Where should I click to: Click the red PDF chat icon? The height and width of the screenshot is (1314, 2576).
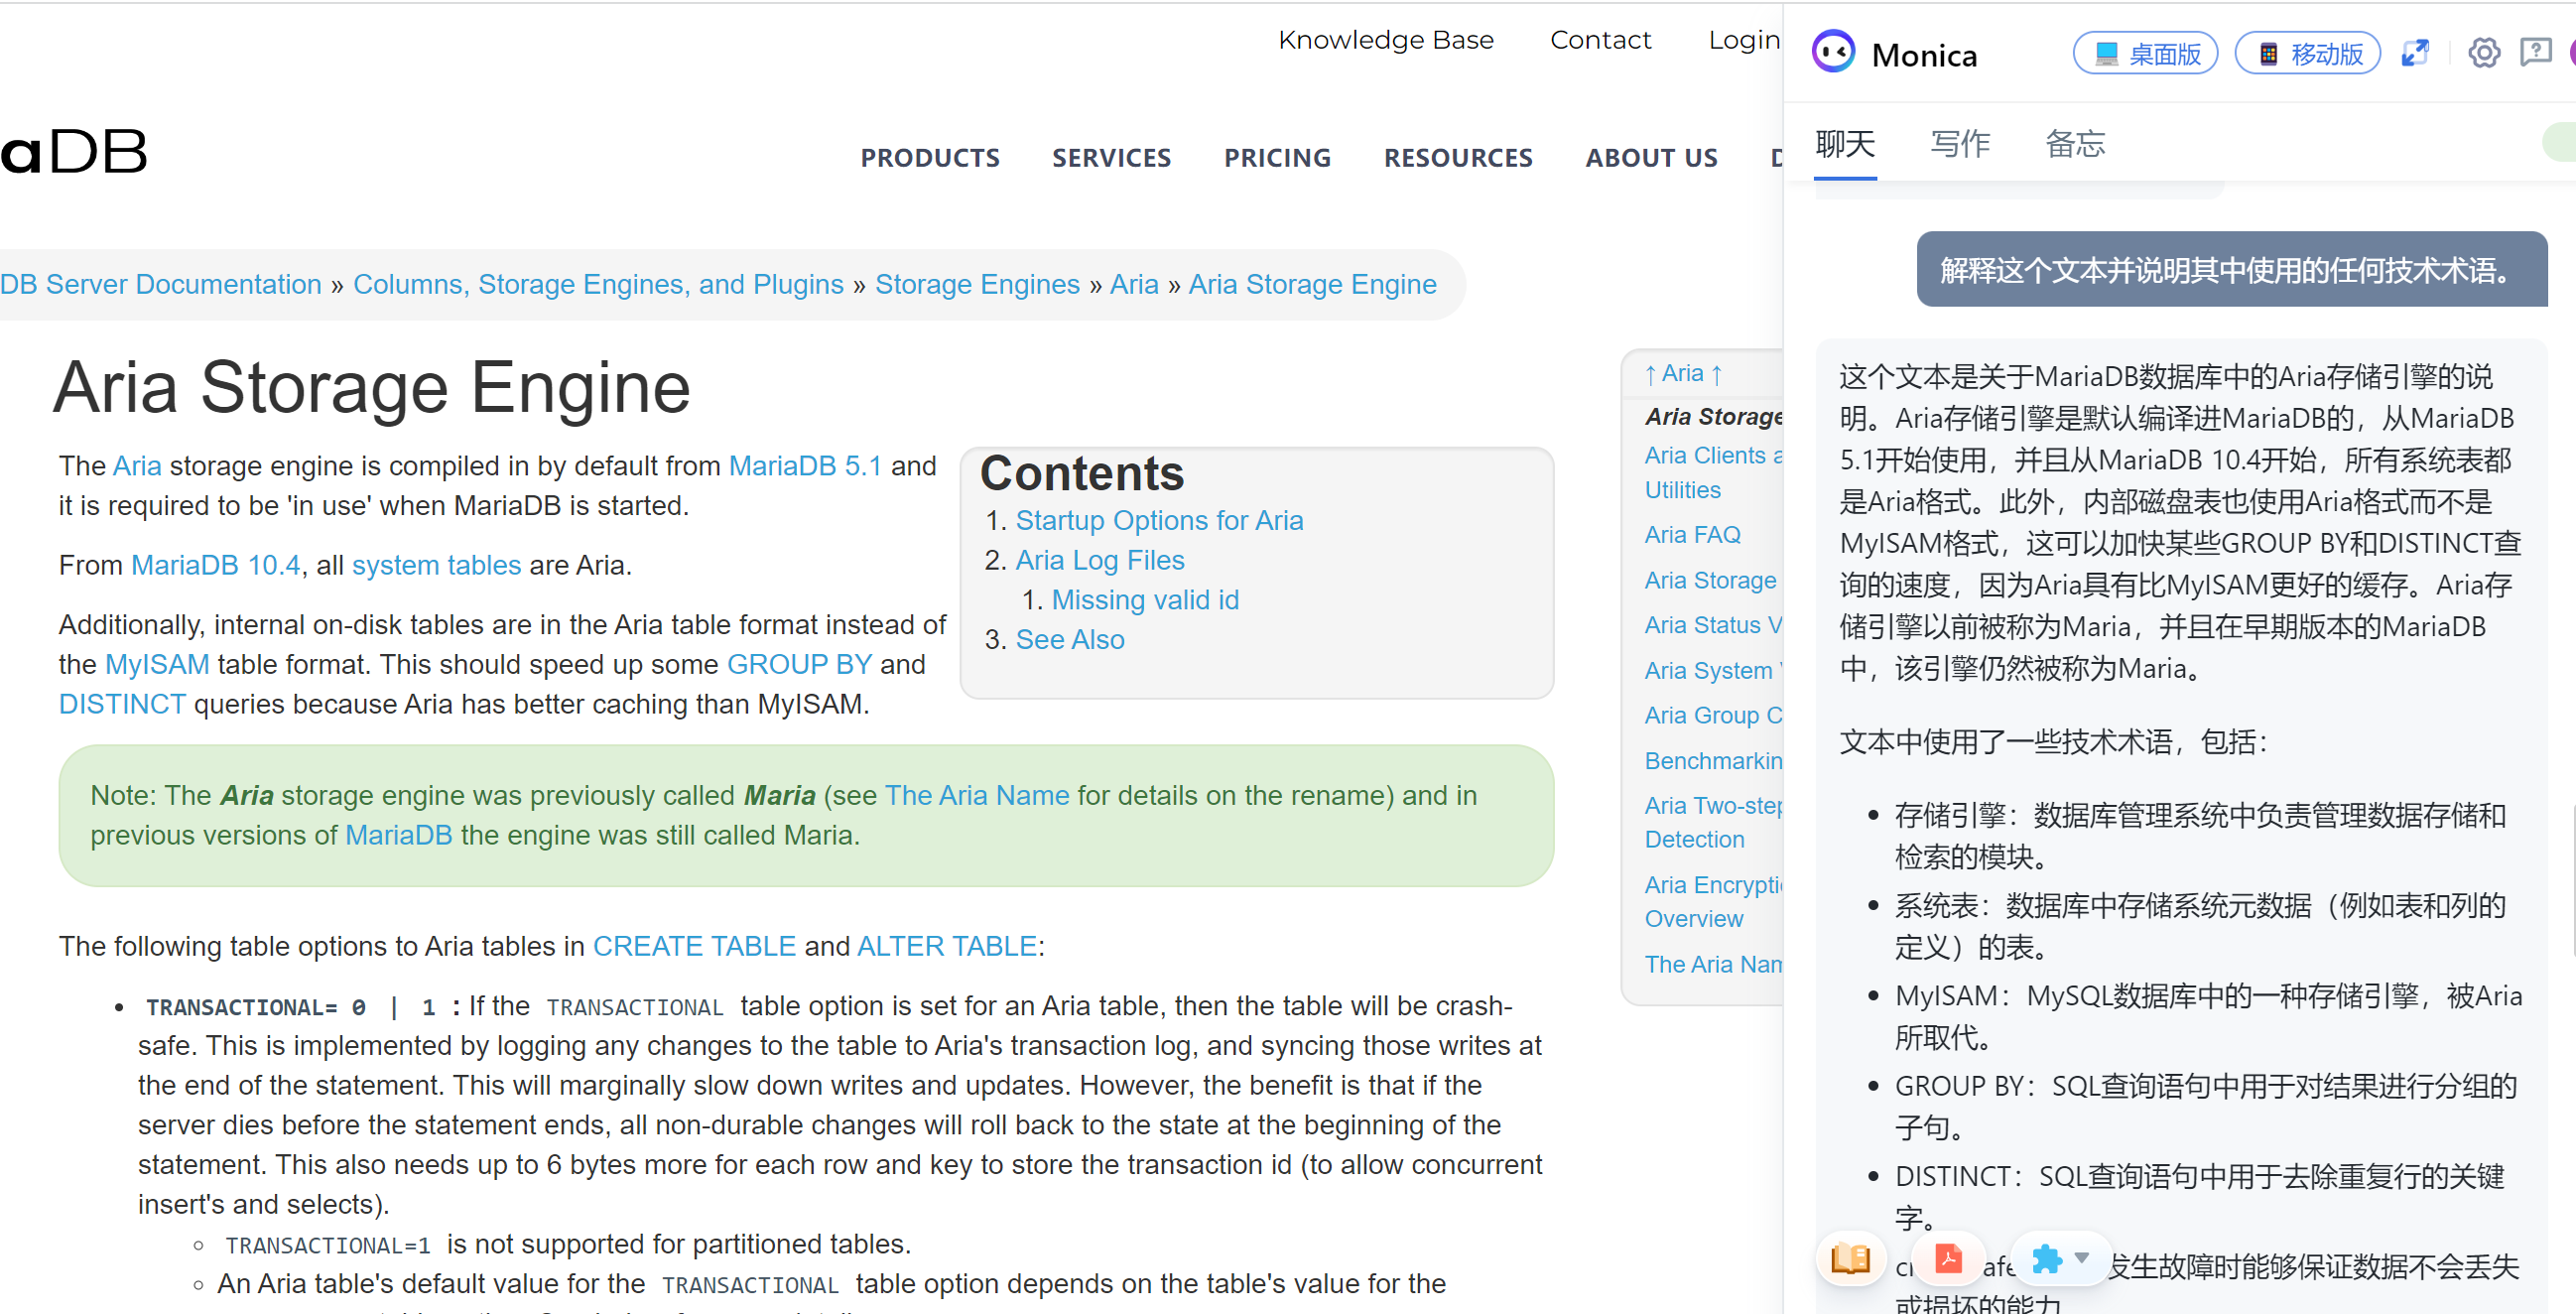point(1948,1258)
